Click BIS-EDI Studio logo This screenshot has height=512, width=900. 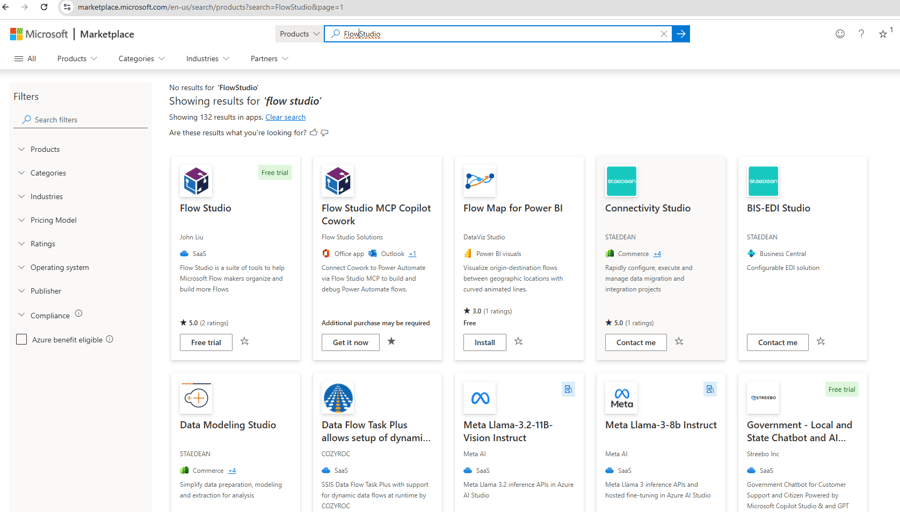pyautogui.click(x=763, y=181)
